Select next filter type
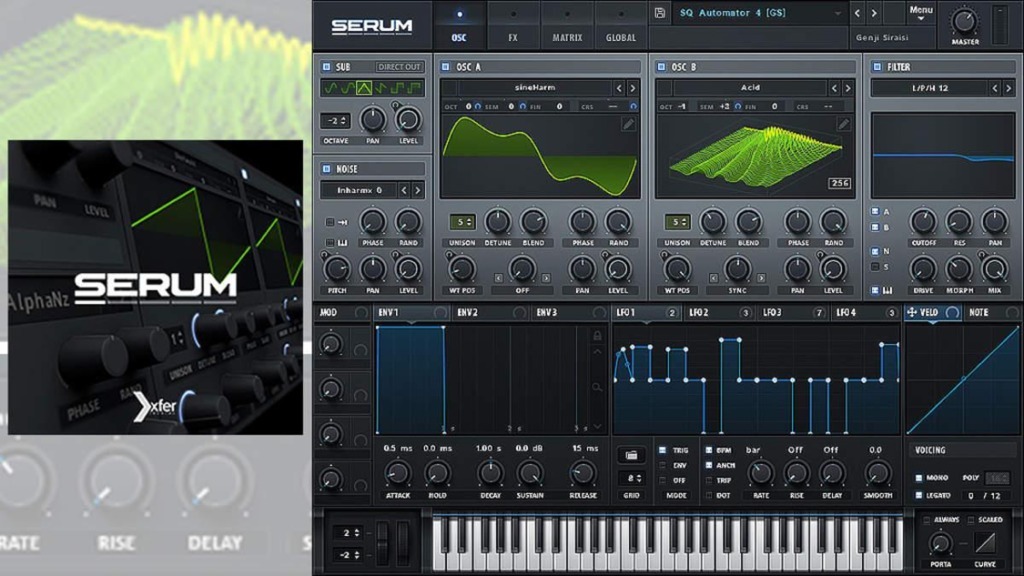1024x576 pixels. point(1008,88)
